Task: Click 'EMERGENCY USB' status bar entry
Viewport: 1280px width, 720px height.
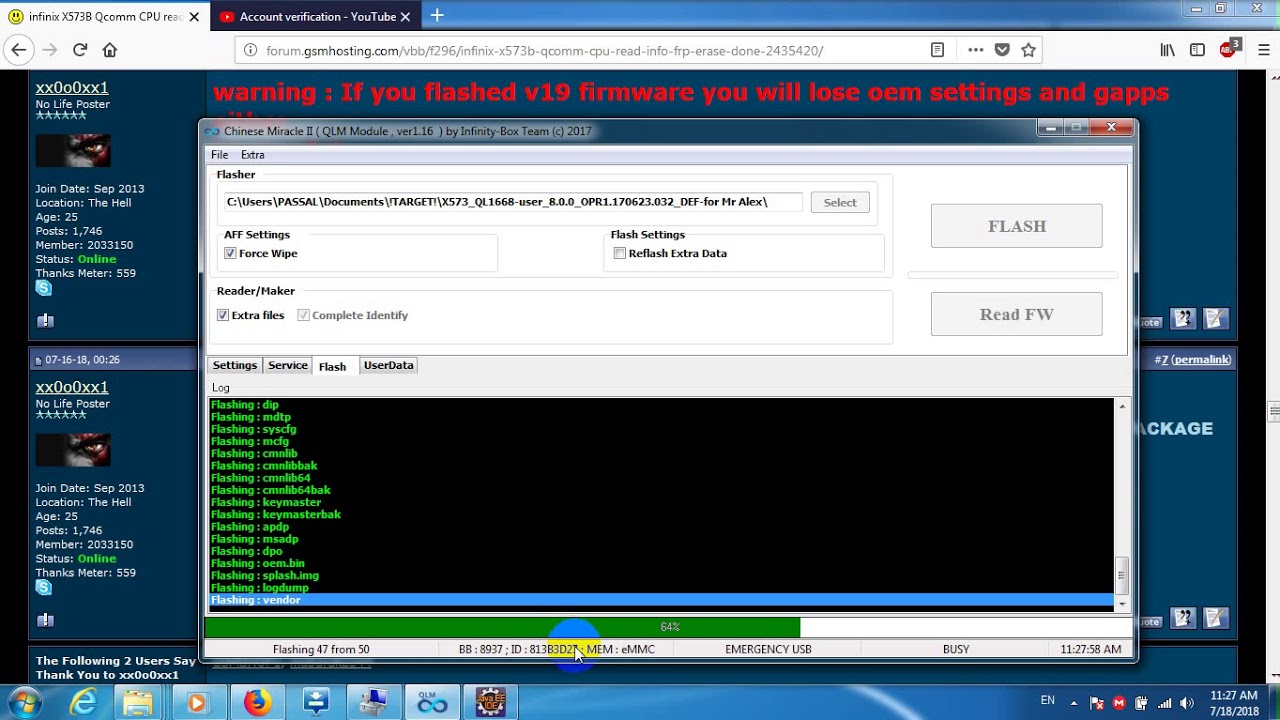Action: pyautogui.click(x=768, y=649)
